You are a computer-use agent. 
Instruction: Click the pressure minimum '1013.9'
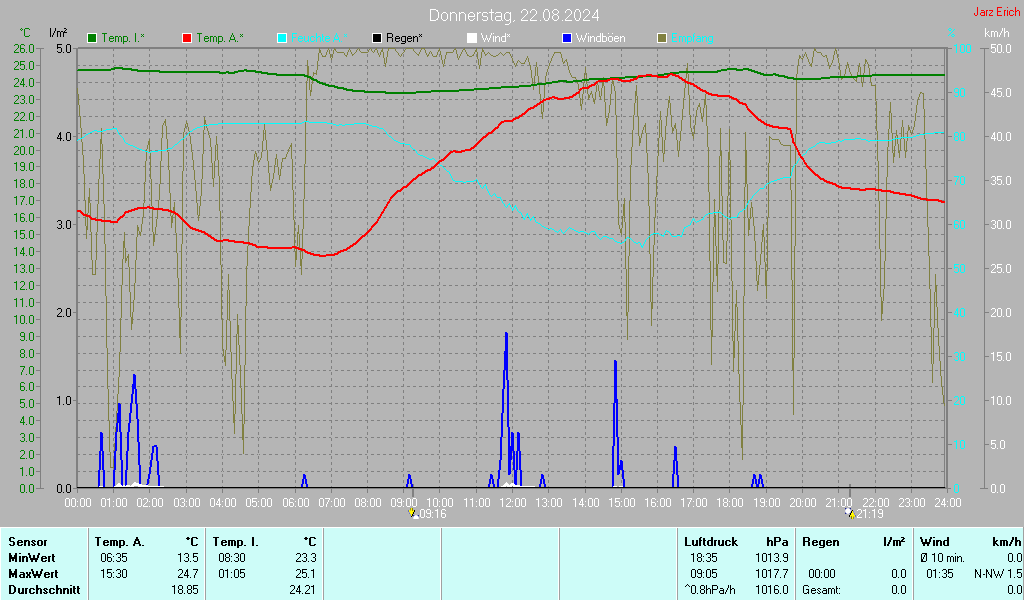point(772,558)
